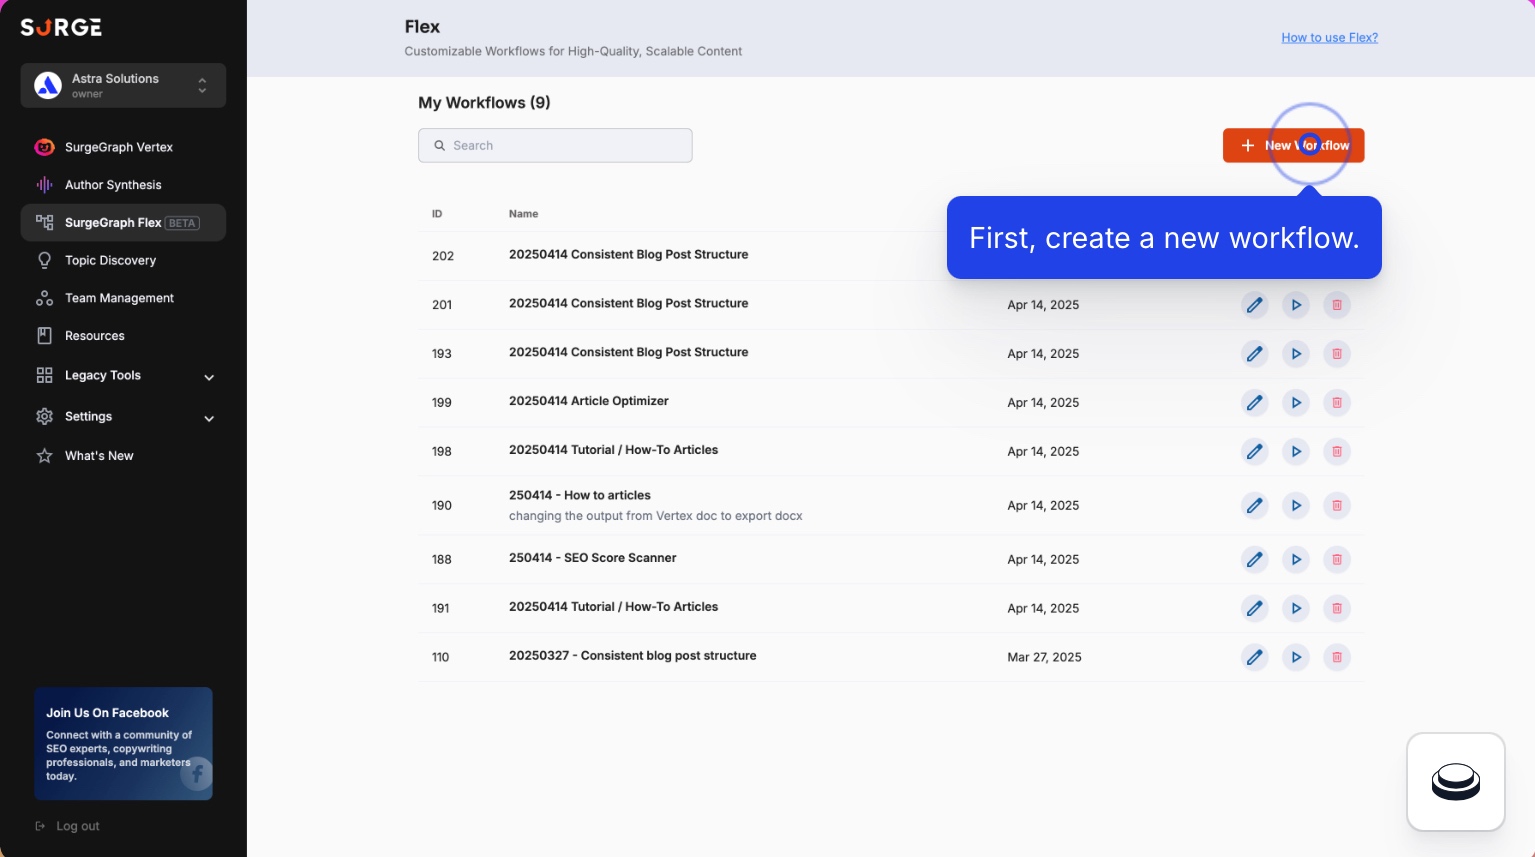
Task: Select Author Synthesis in the sidebar
Action: (x=113, y=184)
